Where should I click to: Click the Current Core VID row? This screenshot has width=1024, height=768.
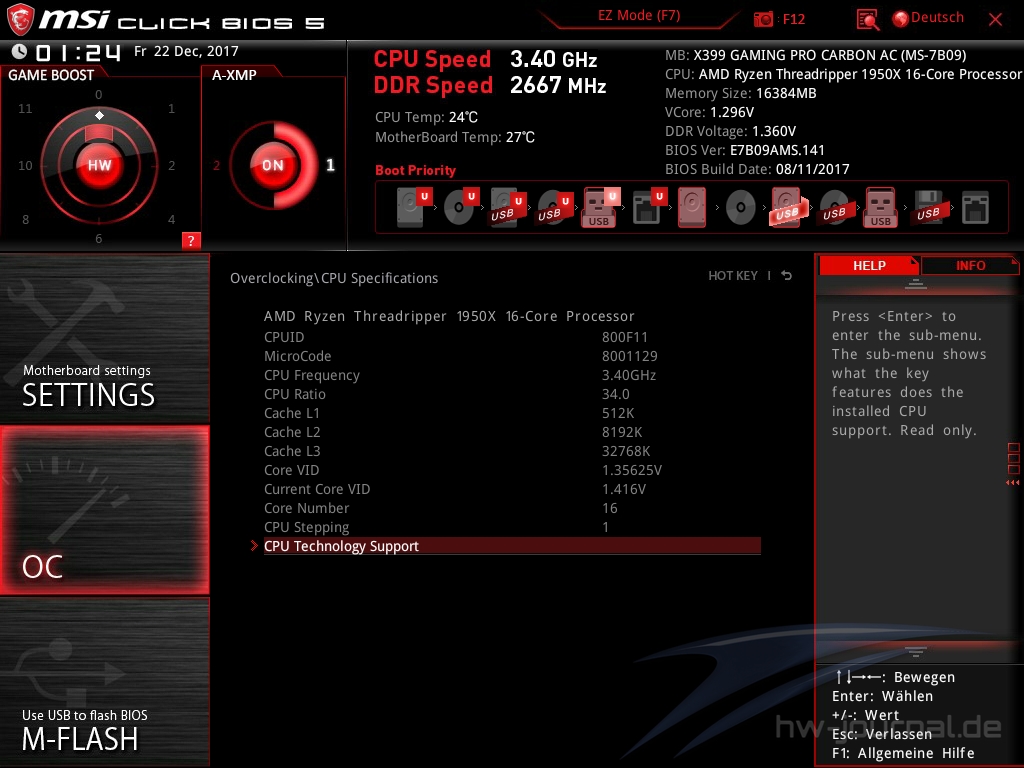(x=512, y=488)
